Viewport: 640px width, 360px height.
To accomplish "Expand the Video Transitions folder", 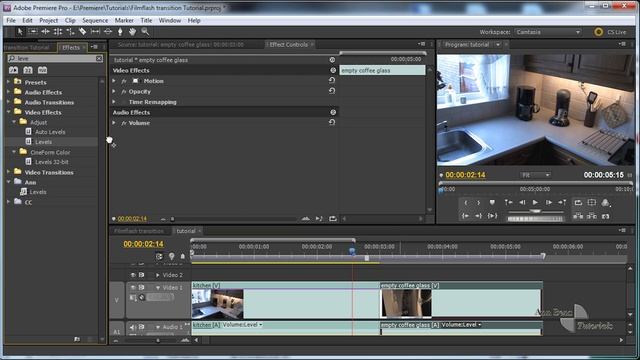I will click(9, 172).
